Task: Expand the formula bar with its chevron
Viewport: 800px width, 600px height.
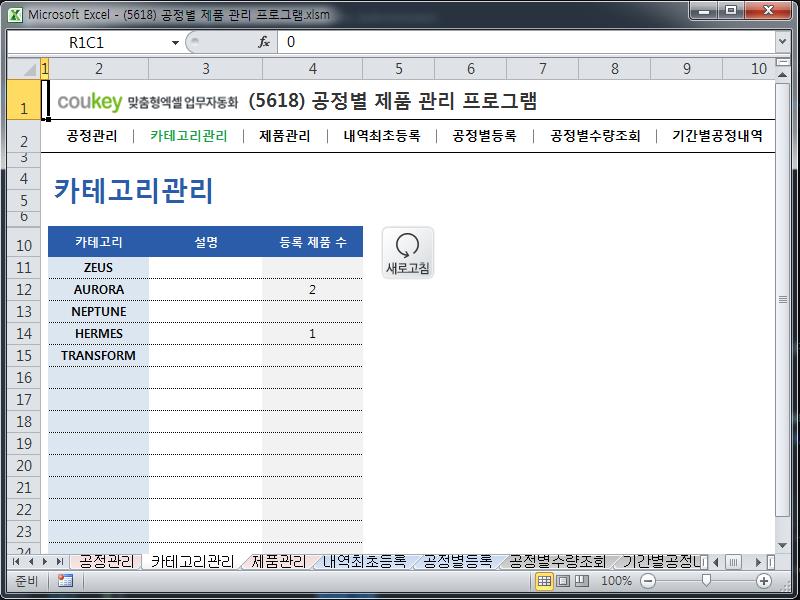Action: [x=782, y=42]
